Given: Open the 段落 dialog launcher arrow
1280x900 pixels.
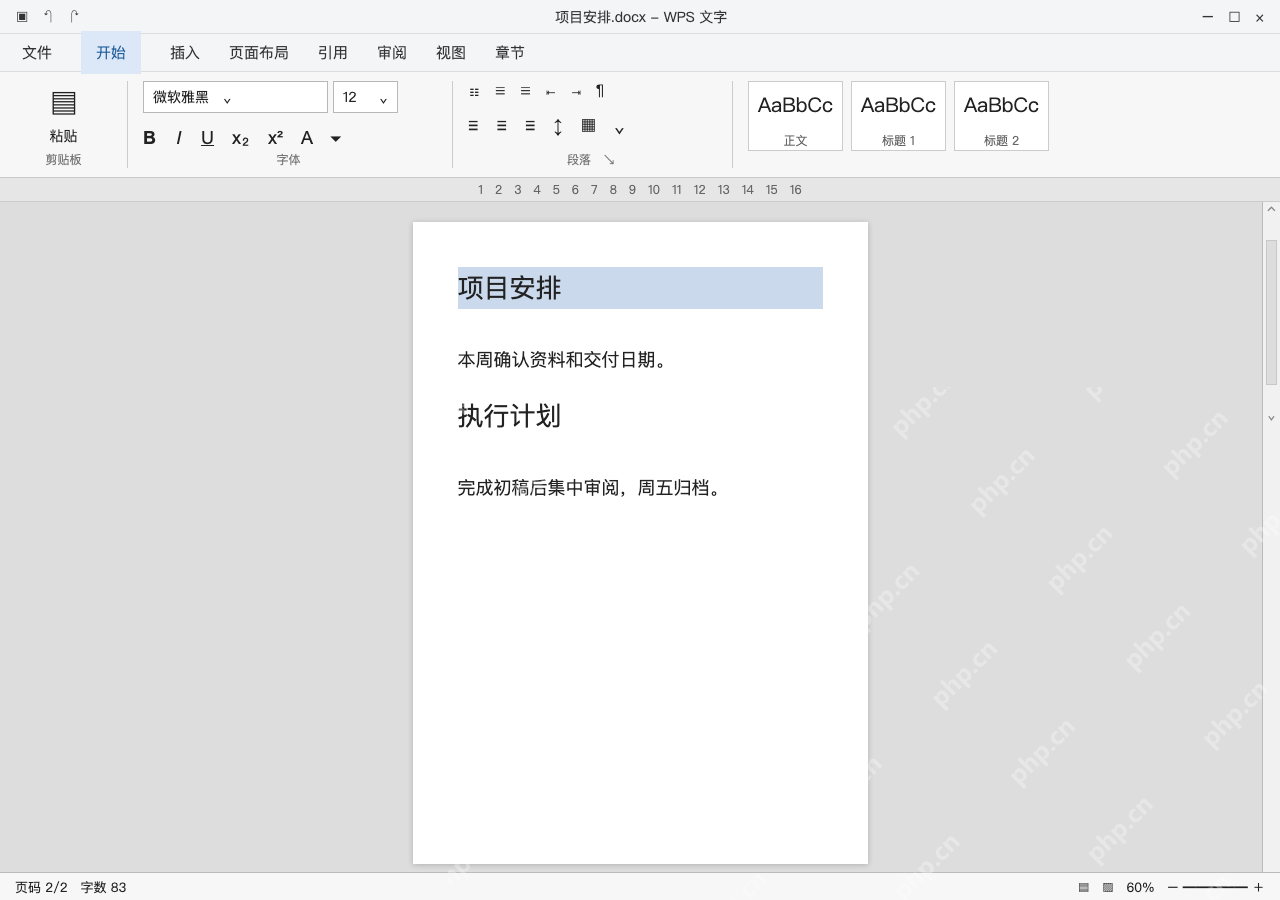Looking at the screenshot, I should 609,160.
